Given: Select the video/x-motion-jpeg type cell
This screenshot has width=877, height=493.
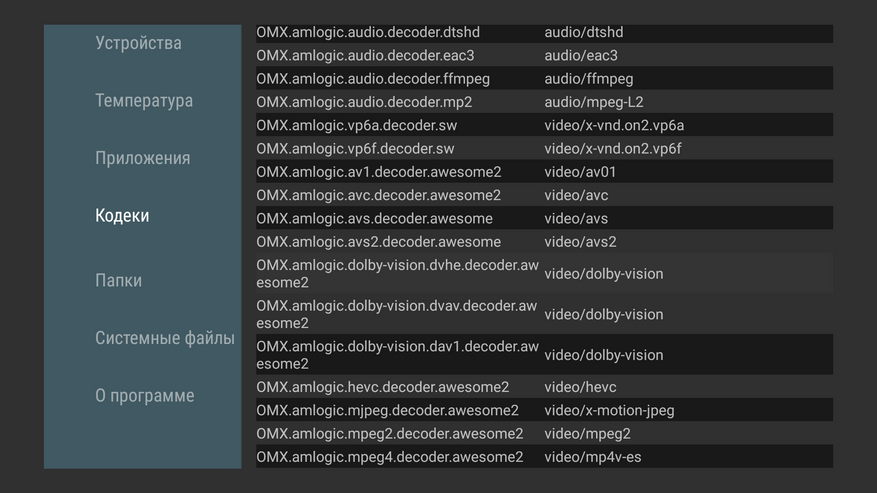Looking at the screenshot, I should (x=609, y=410).
